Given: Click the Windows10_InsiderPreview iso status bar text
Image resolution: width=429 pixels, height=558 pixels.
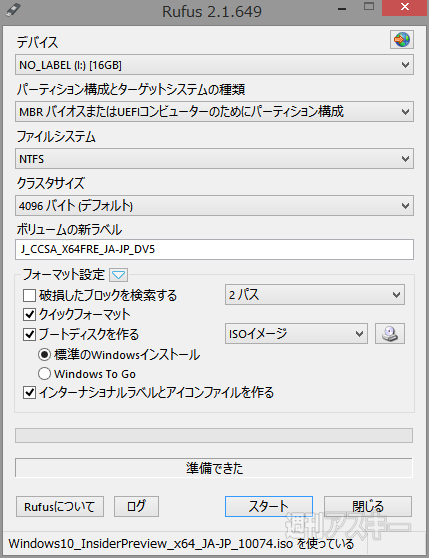Looking at the screenshot, I should pyautogui.click(x=181, y=544).
